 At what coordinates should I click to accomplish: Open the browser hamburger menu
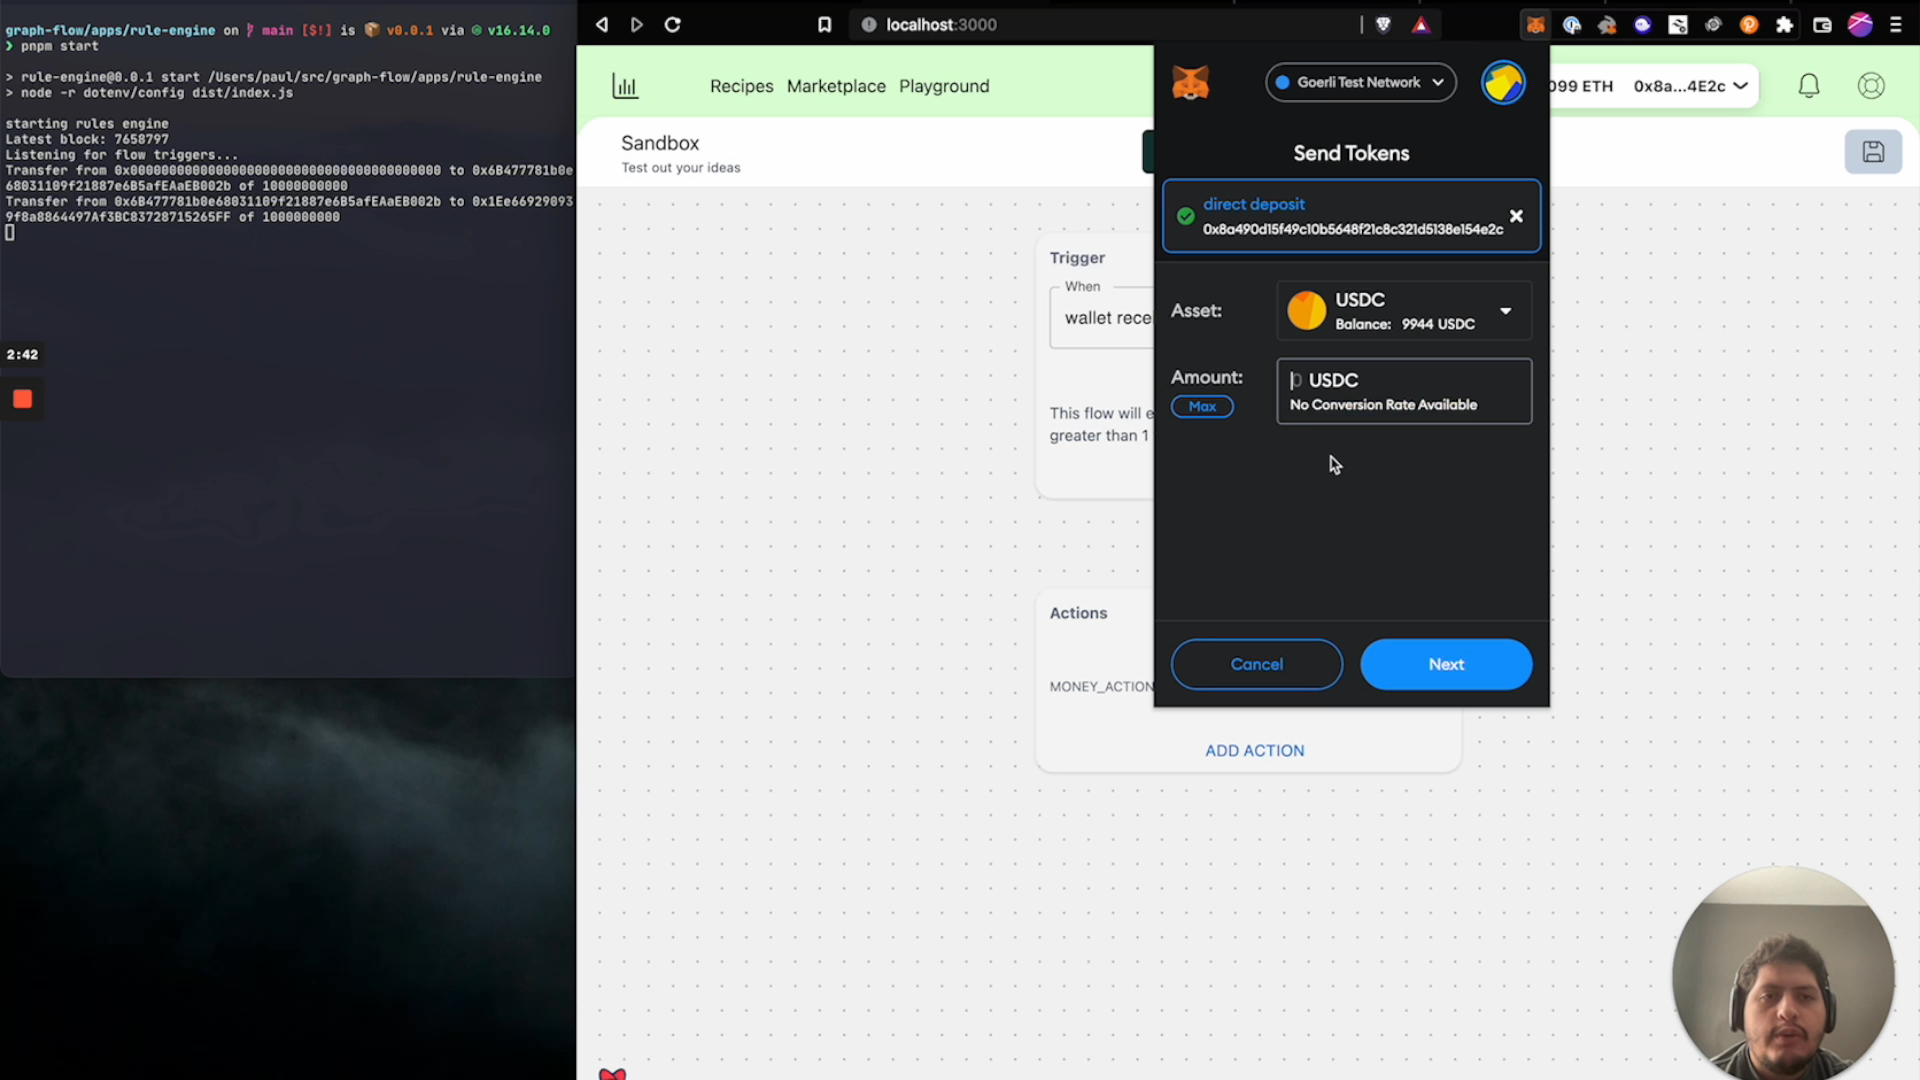1896,25
